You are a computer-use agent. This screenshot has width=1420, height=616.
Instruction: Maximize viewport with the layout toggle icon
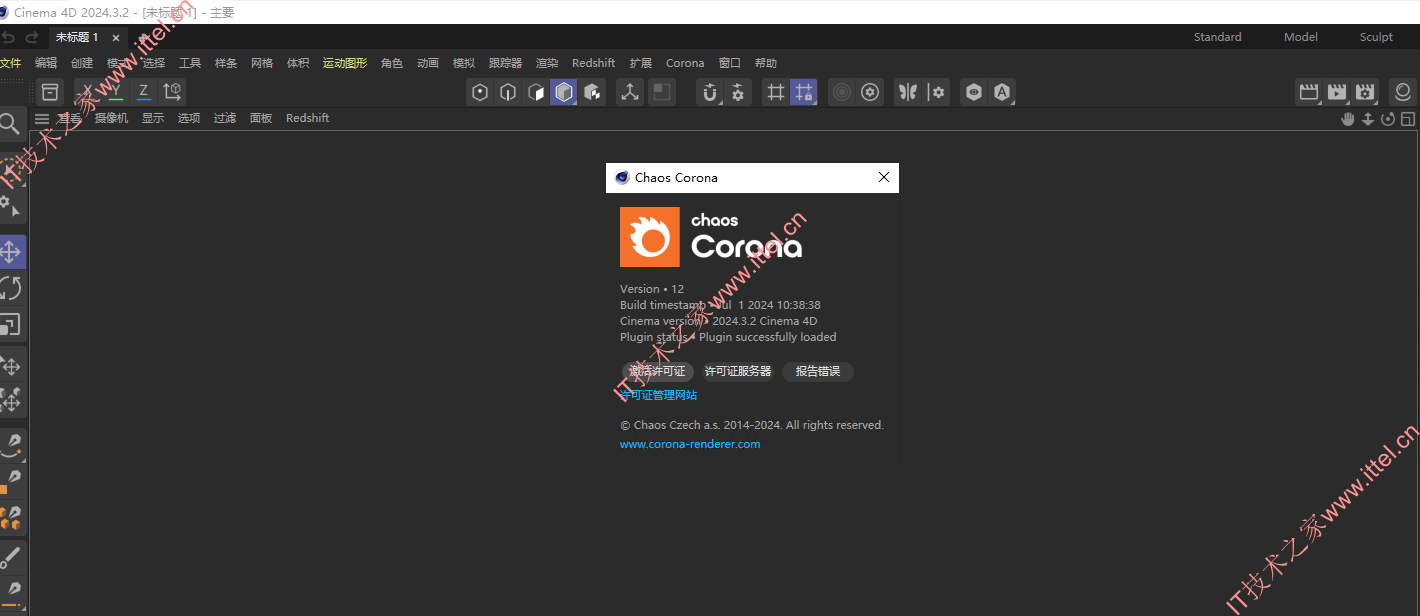click(x=1408, y=119)
